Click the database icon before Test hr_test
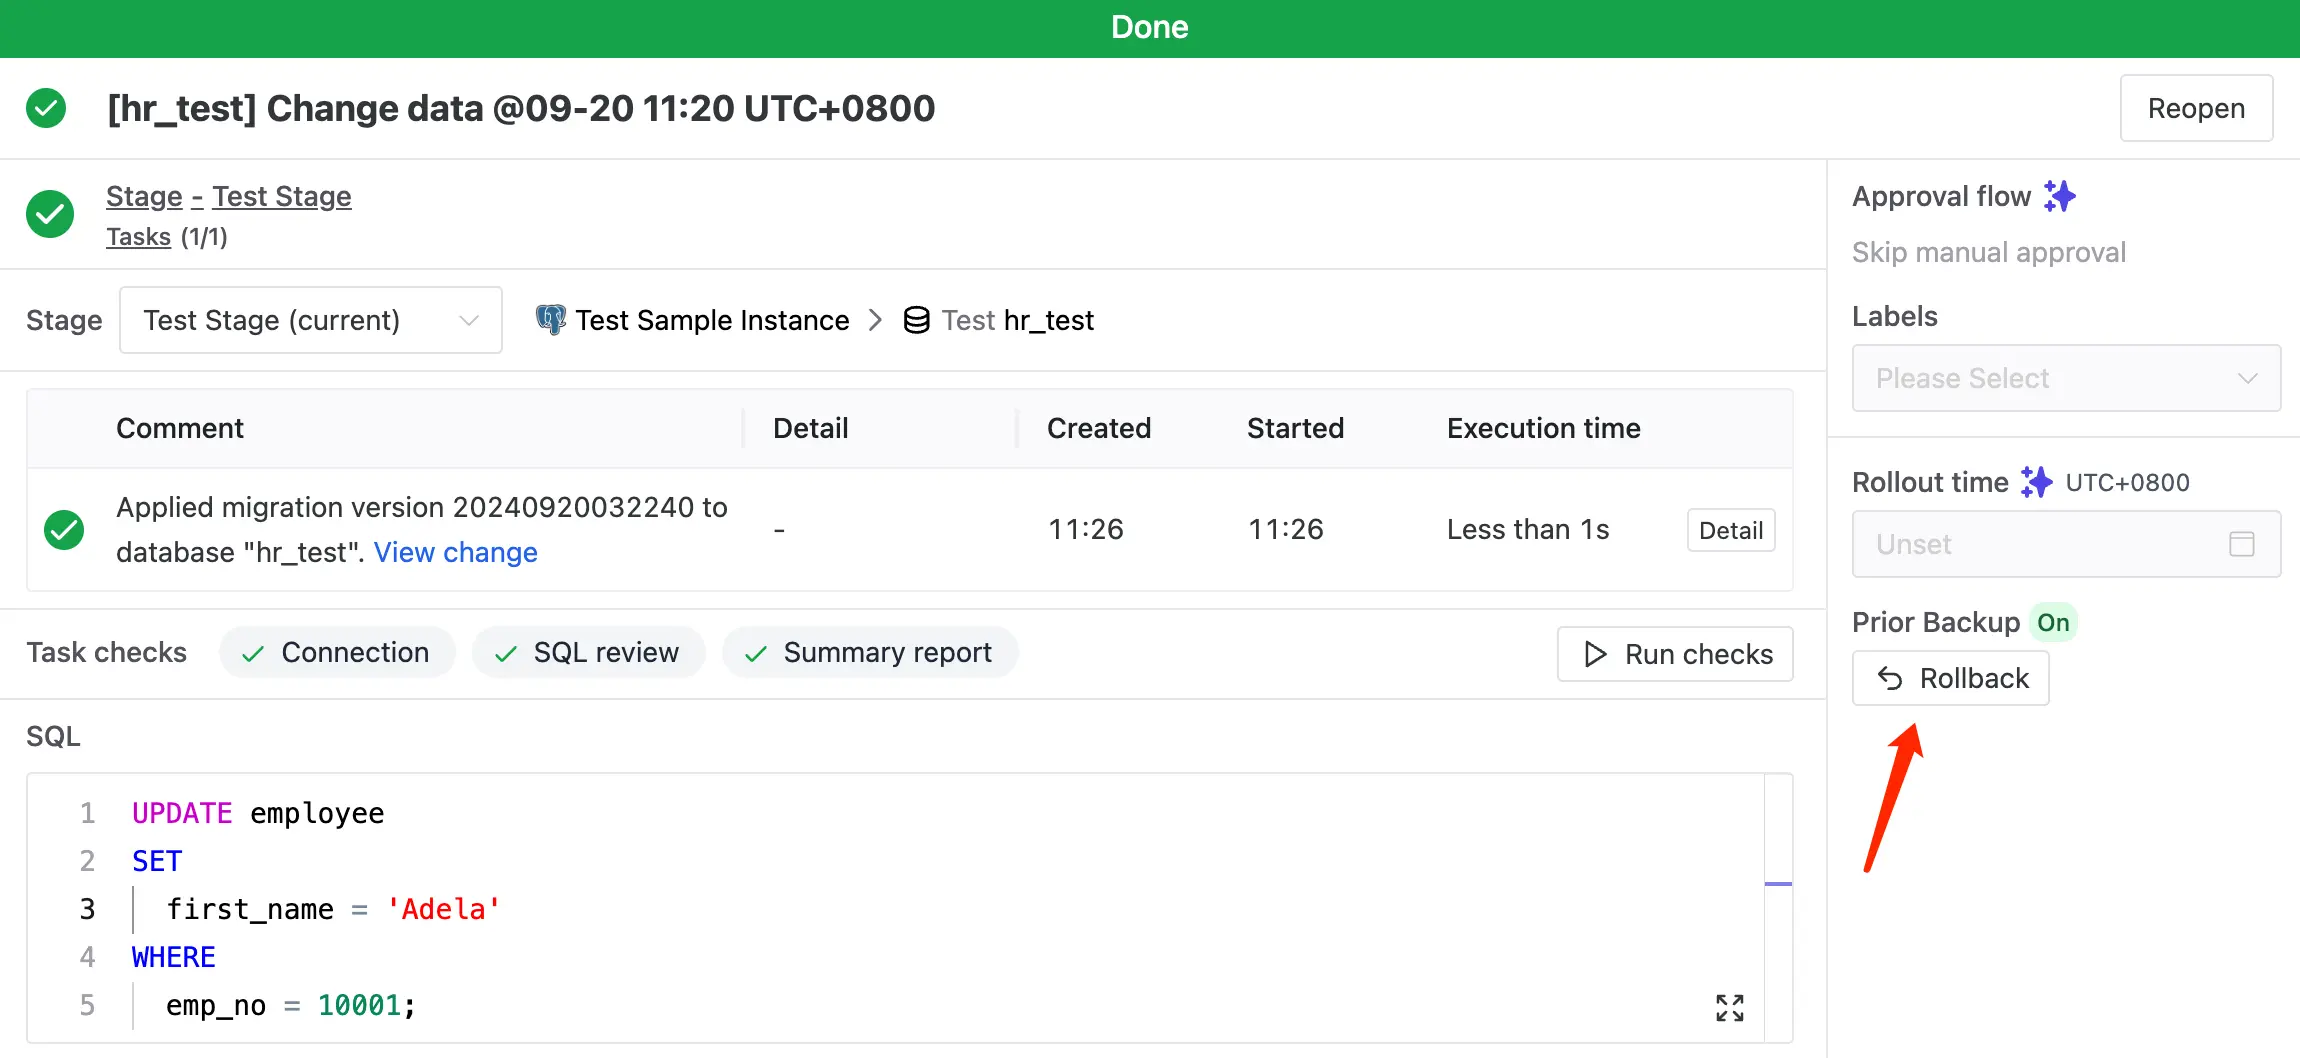 pyautogui.click(x=916, y=320)
